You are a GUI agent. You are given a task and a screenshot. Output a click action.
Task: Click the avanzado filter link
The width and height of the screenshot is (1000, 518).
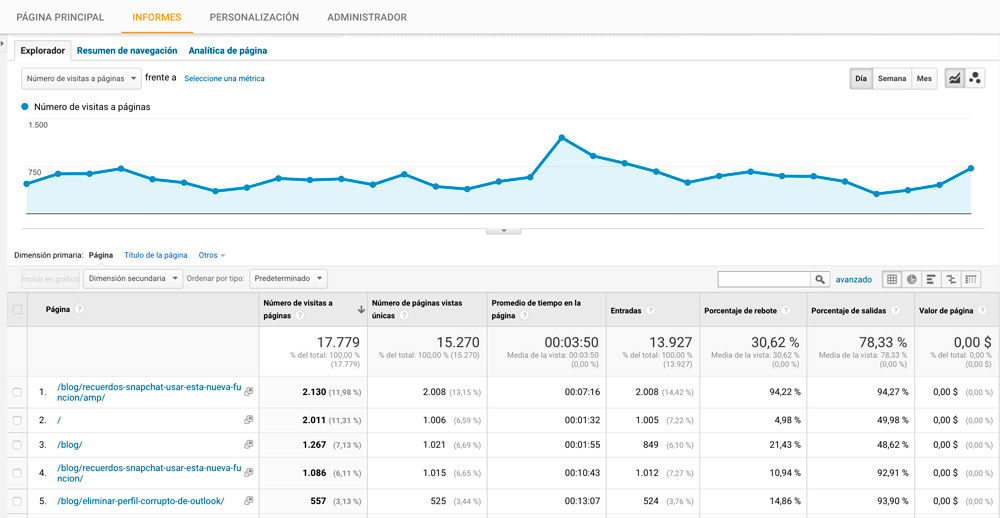(x=853, y=279)
